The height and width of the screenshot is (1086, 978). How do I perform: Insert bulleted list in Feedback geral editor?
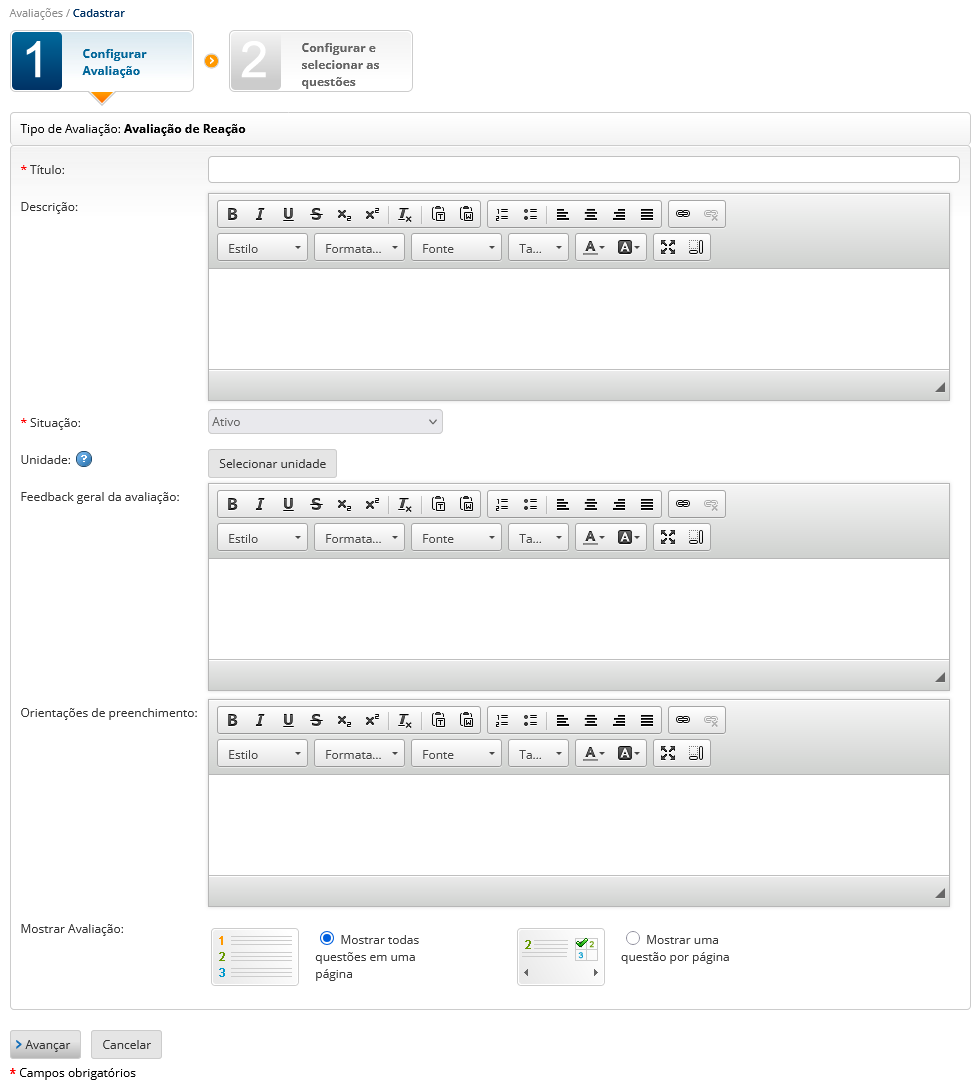[x=530, y=504]
